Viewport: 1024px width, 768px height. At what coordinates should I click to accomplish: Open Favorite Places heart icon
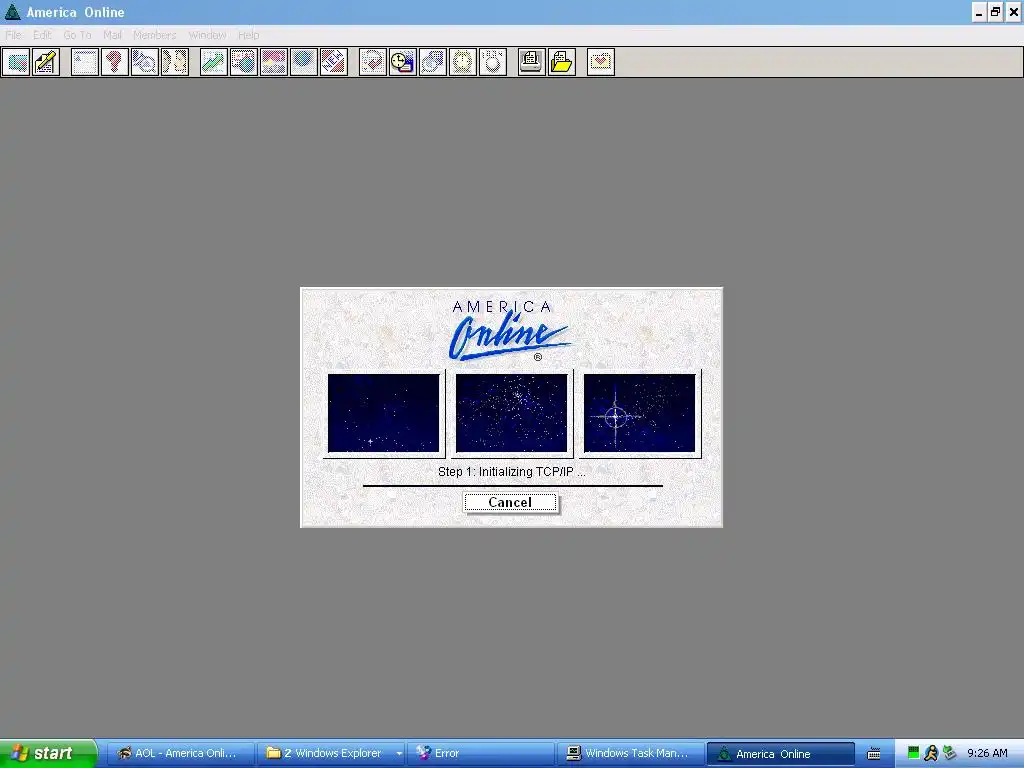(601, 62)
